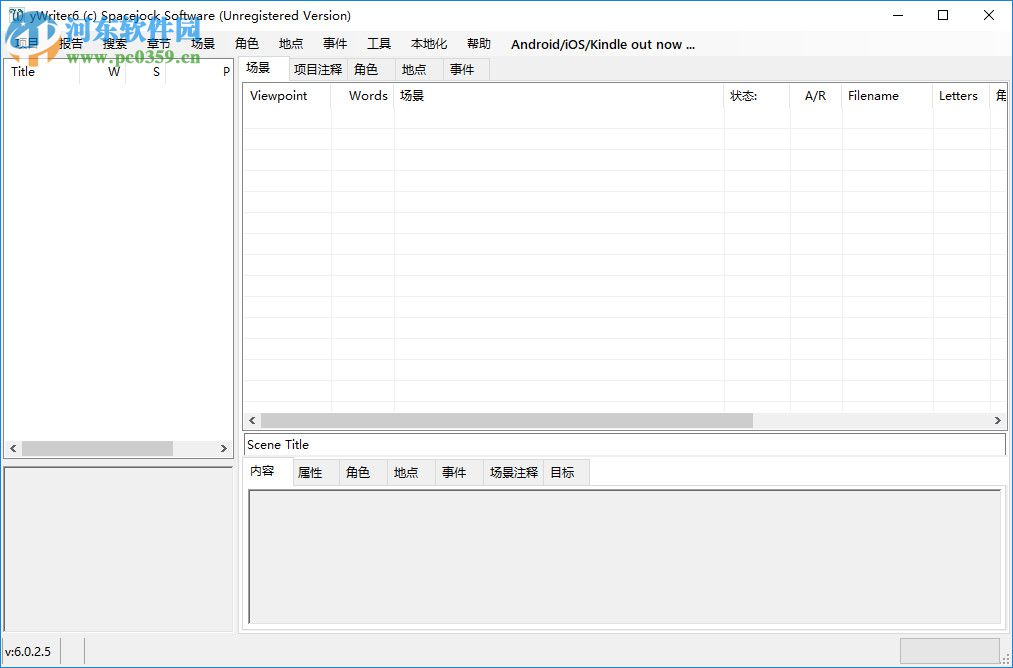Screen dimensions: 1013x668
Task: Open the 章节 menu
Action: (x=157, y=43)
